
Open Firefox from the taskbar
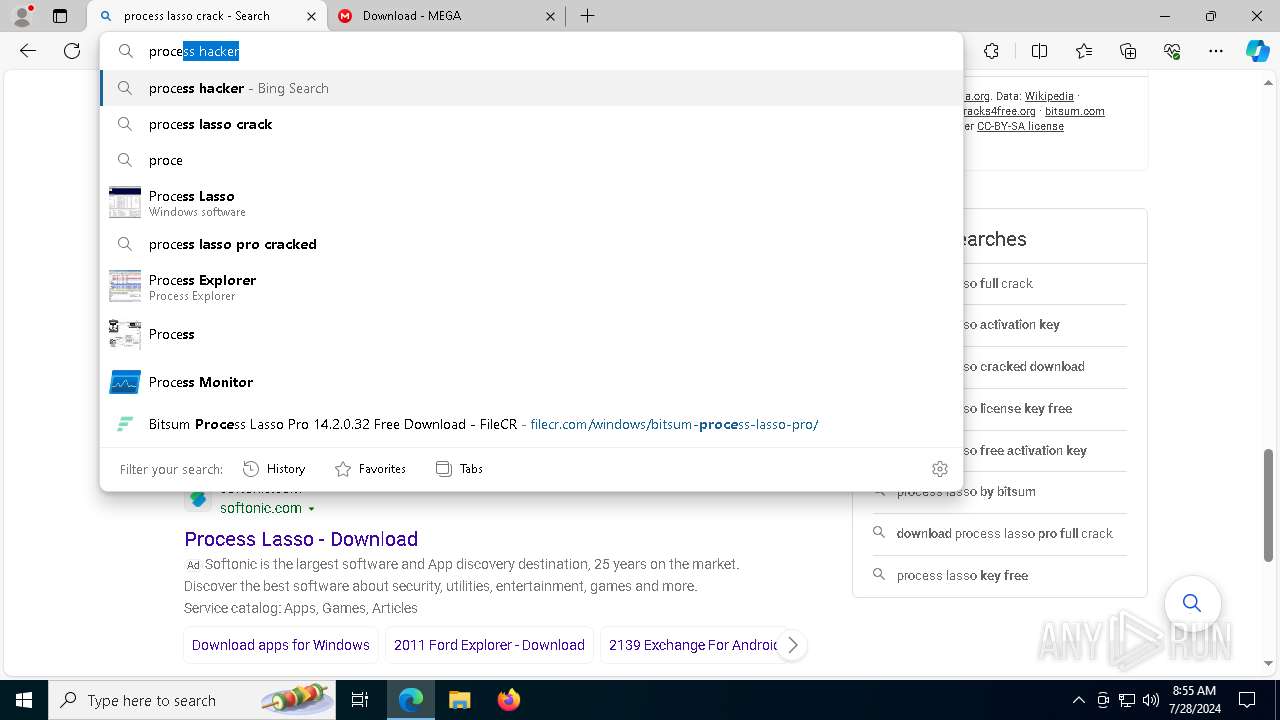(508, 700)
